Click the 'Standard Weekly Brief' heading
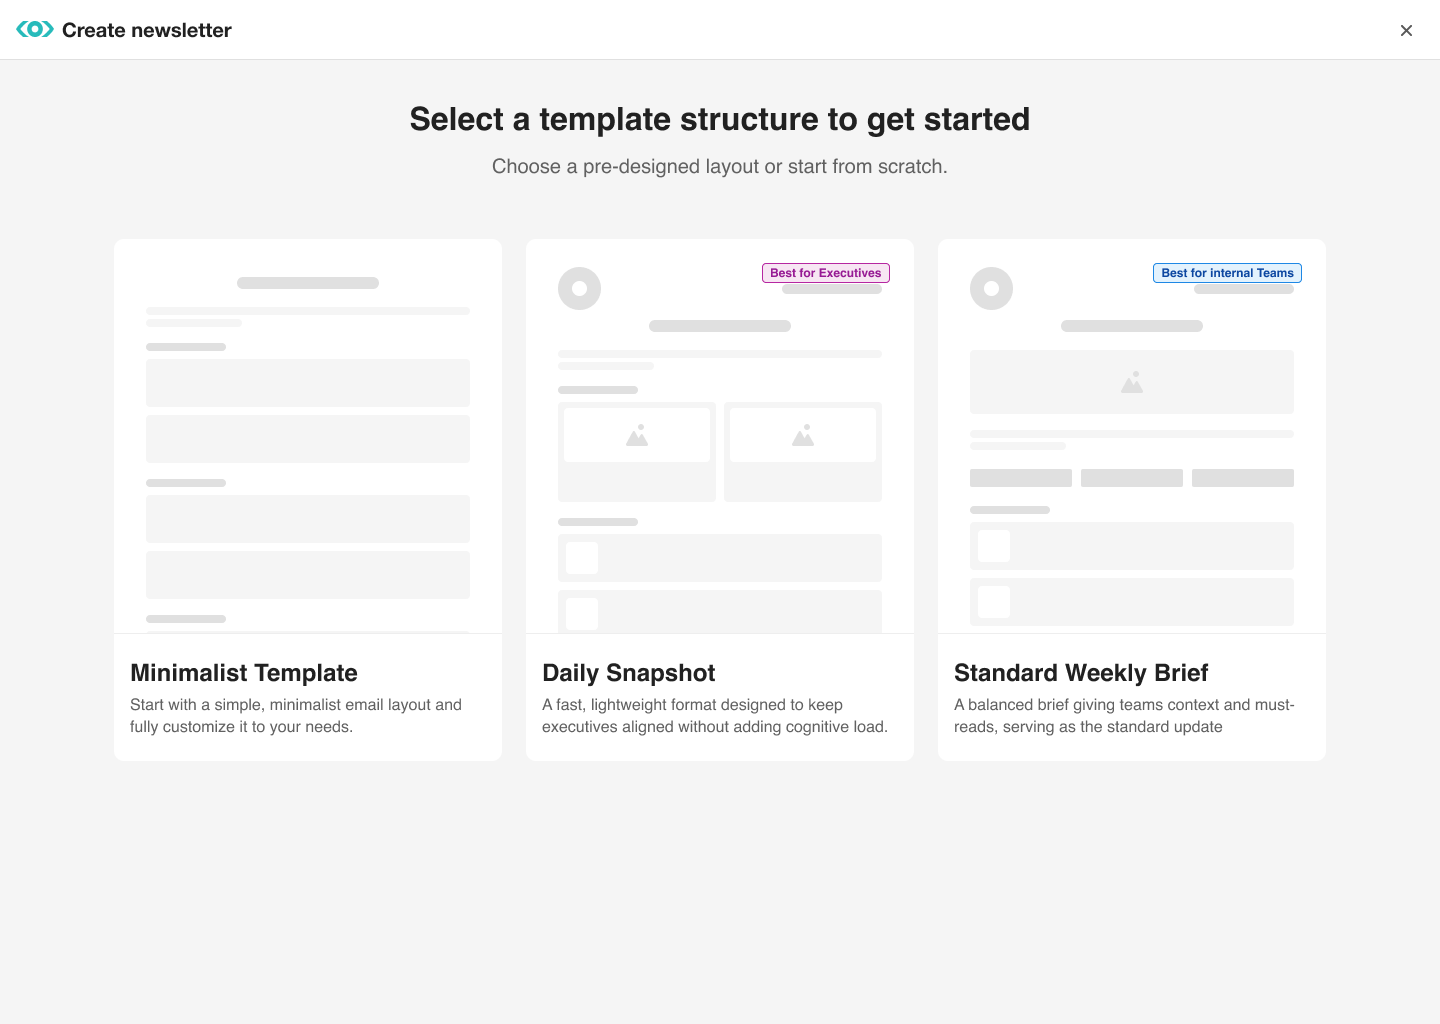Screen dimensions: 1440x1024 click(1080, 673)
